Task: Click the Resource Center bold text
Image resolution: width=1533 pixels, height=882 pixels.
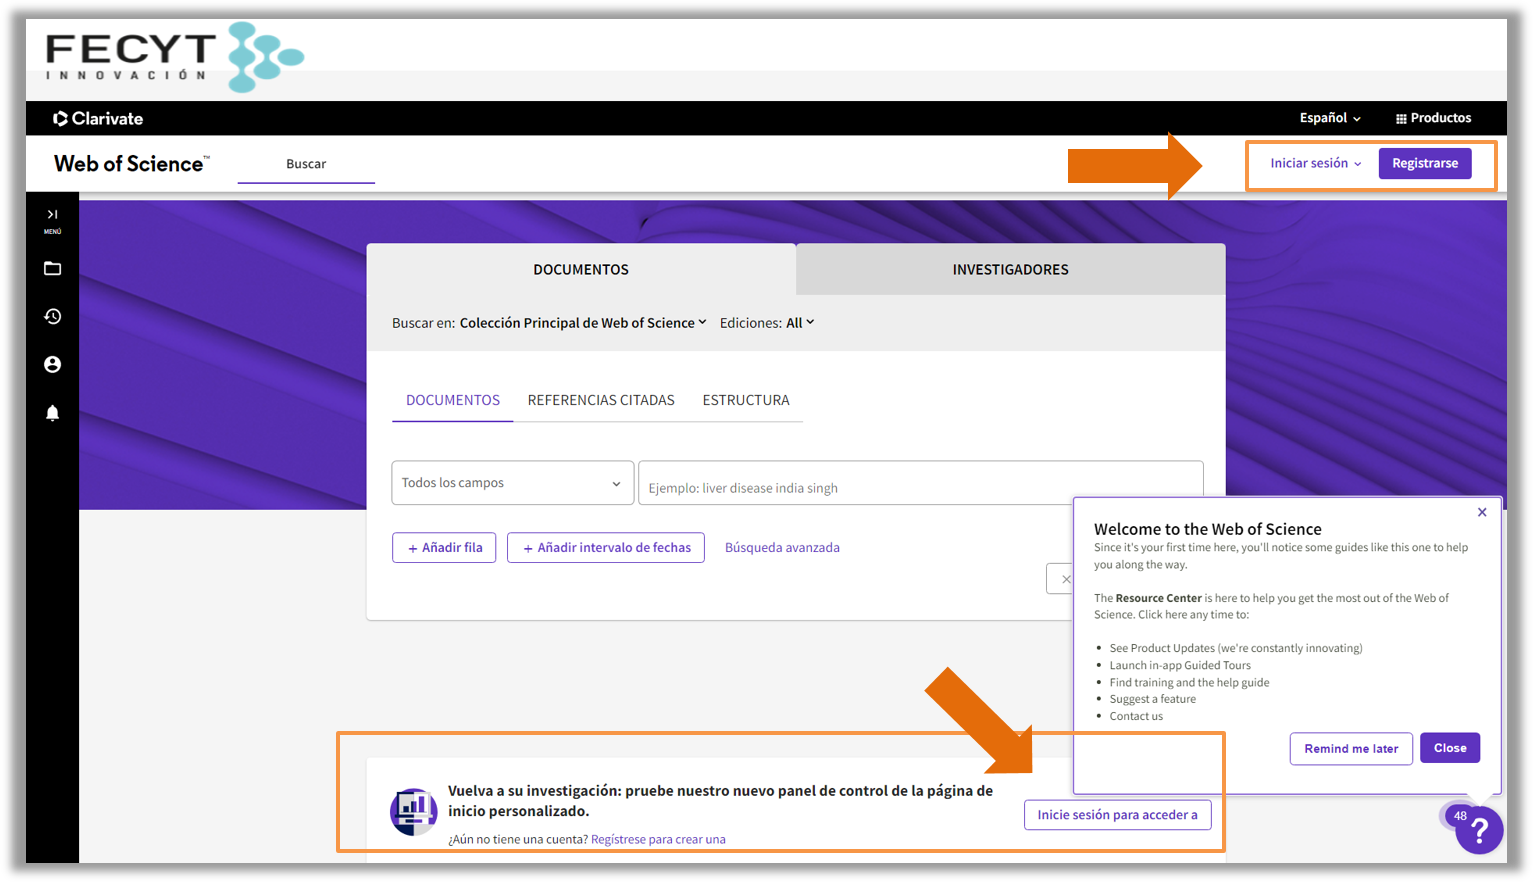Action: pyautogui.click(x=1158, y=598)
